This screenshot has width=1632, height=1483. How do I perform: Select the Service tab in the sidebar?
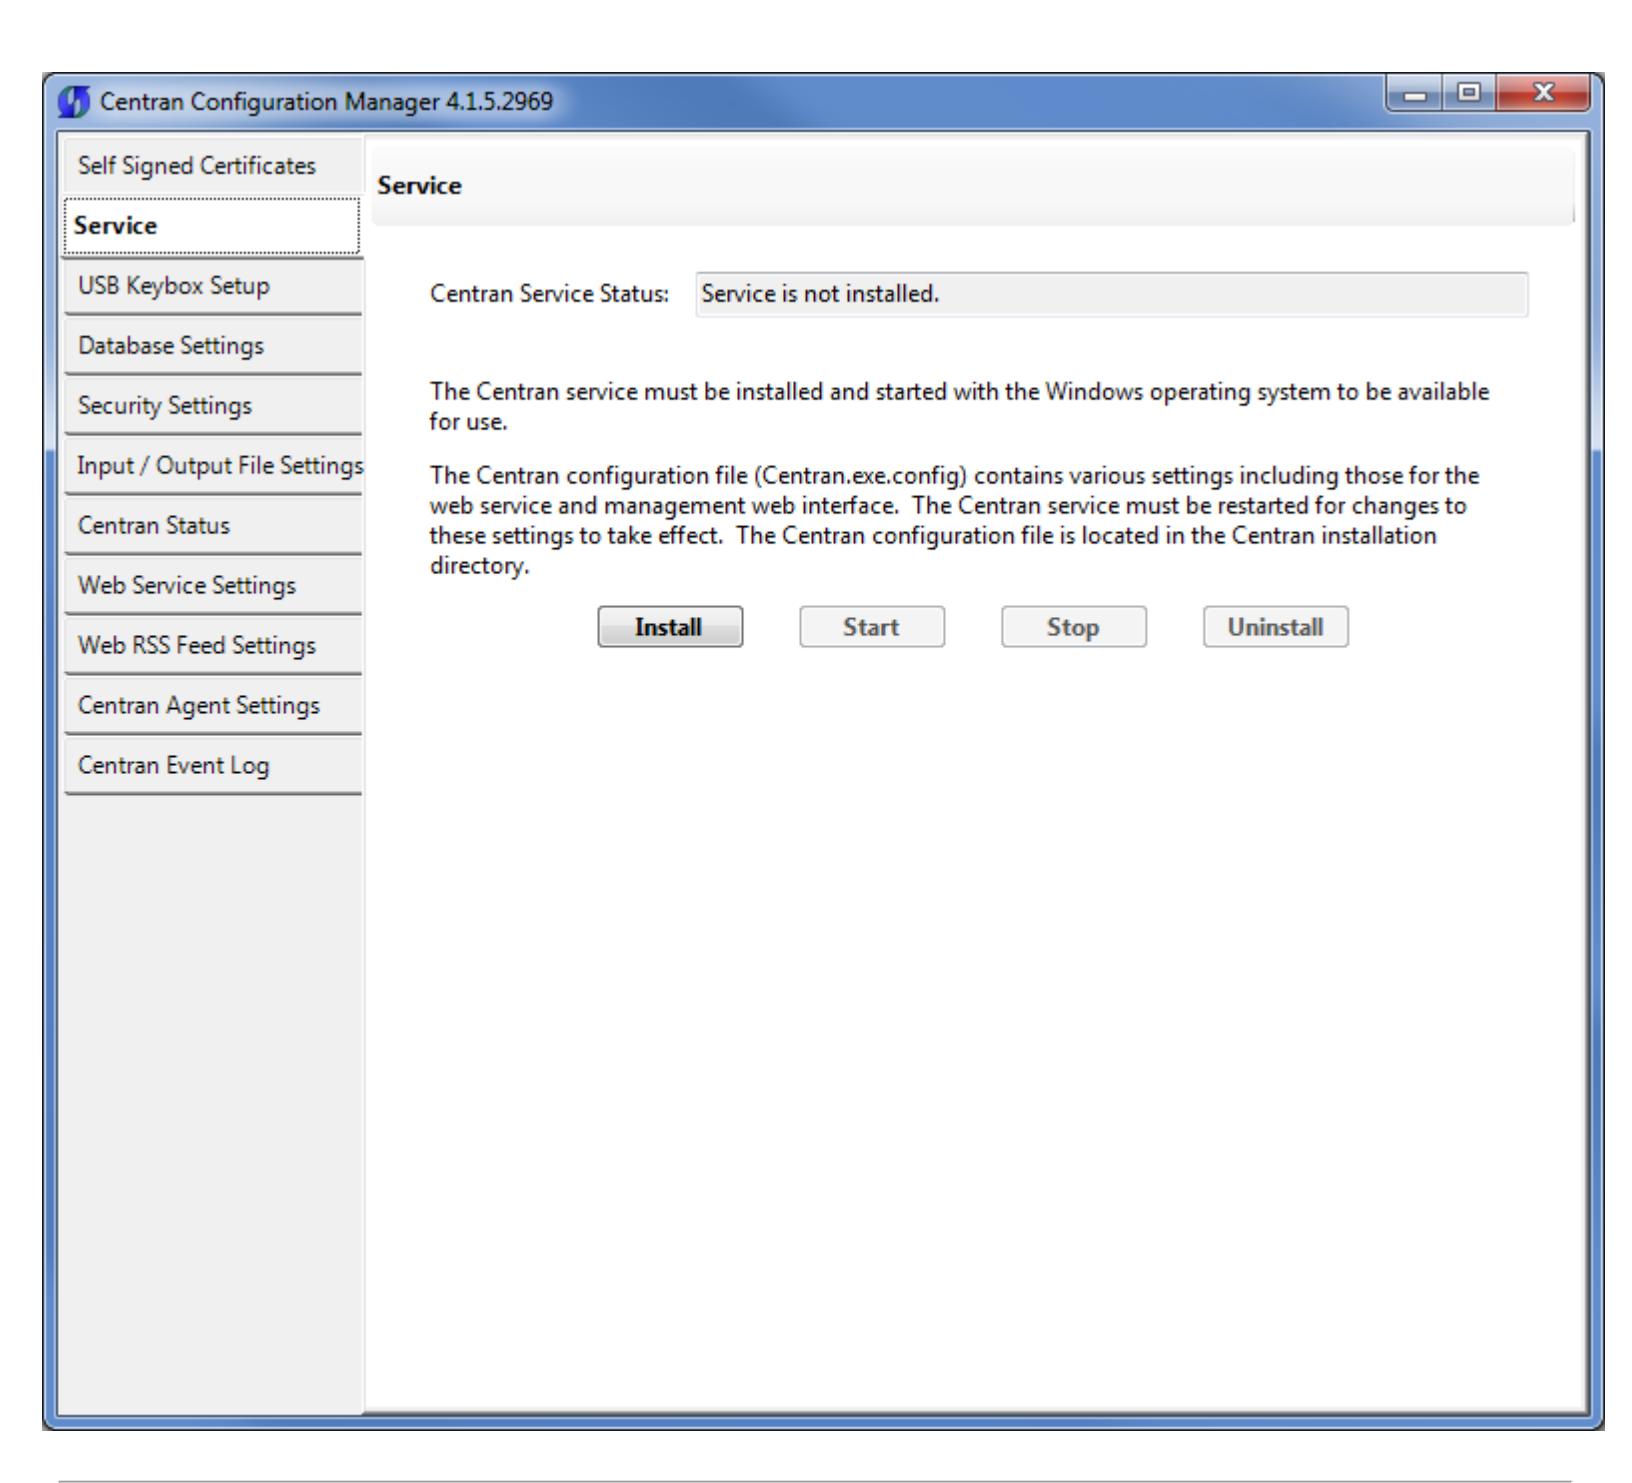coord(211,226)
